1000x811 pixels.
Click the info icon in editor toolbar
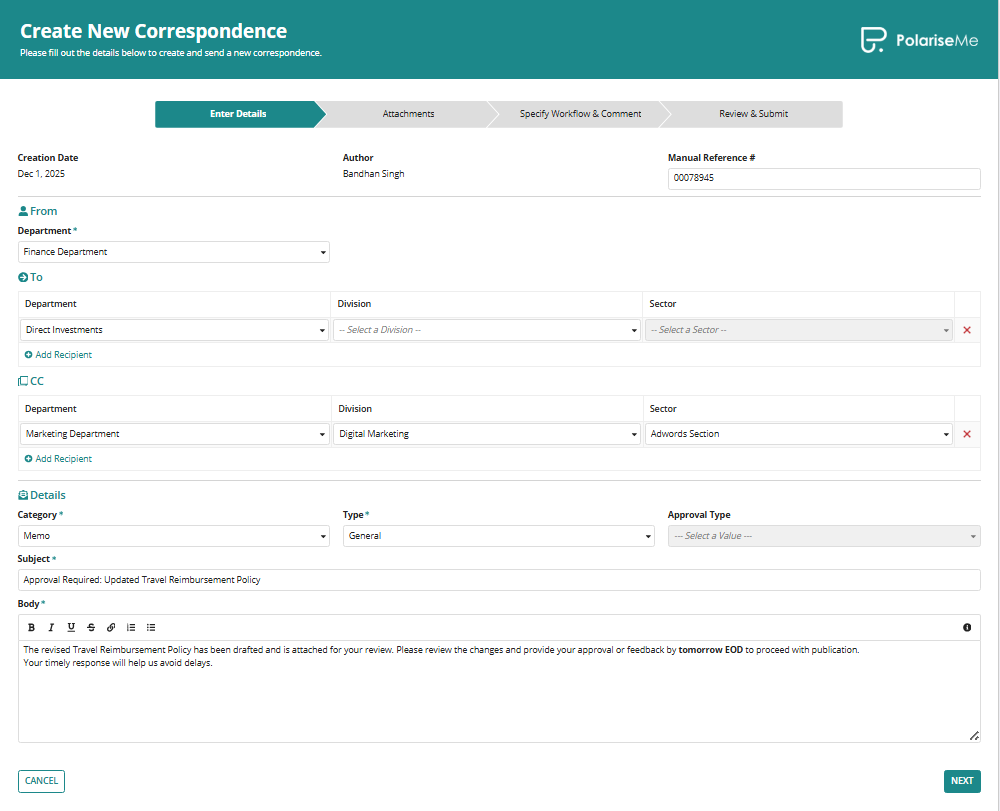(967, 628)
